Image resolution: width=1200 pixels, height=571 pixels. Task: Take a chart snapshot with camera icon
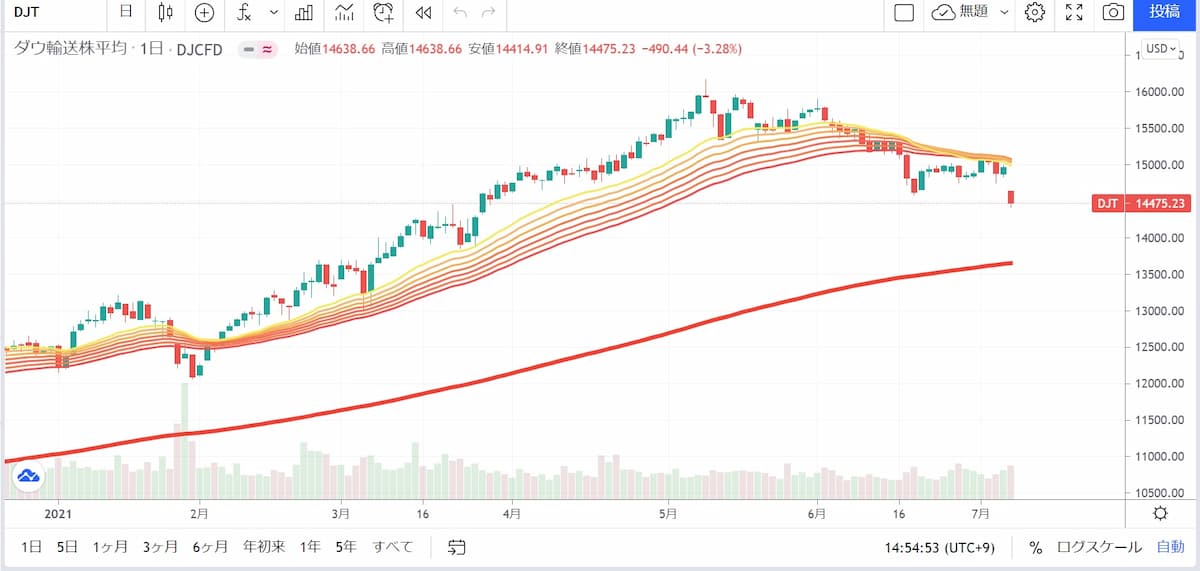1112,12
